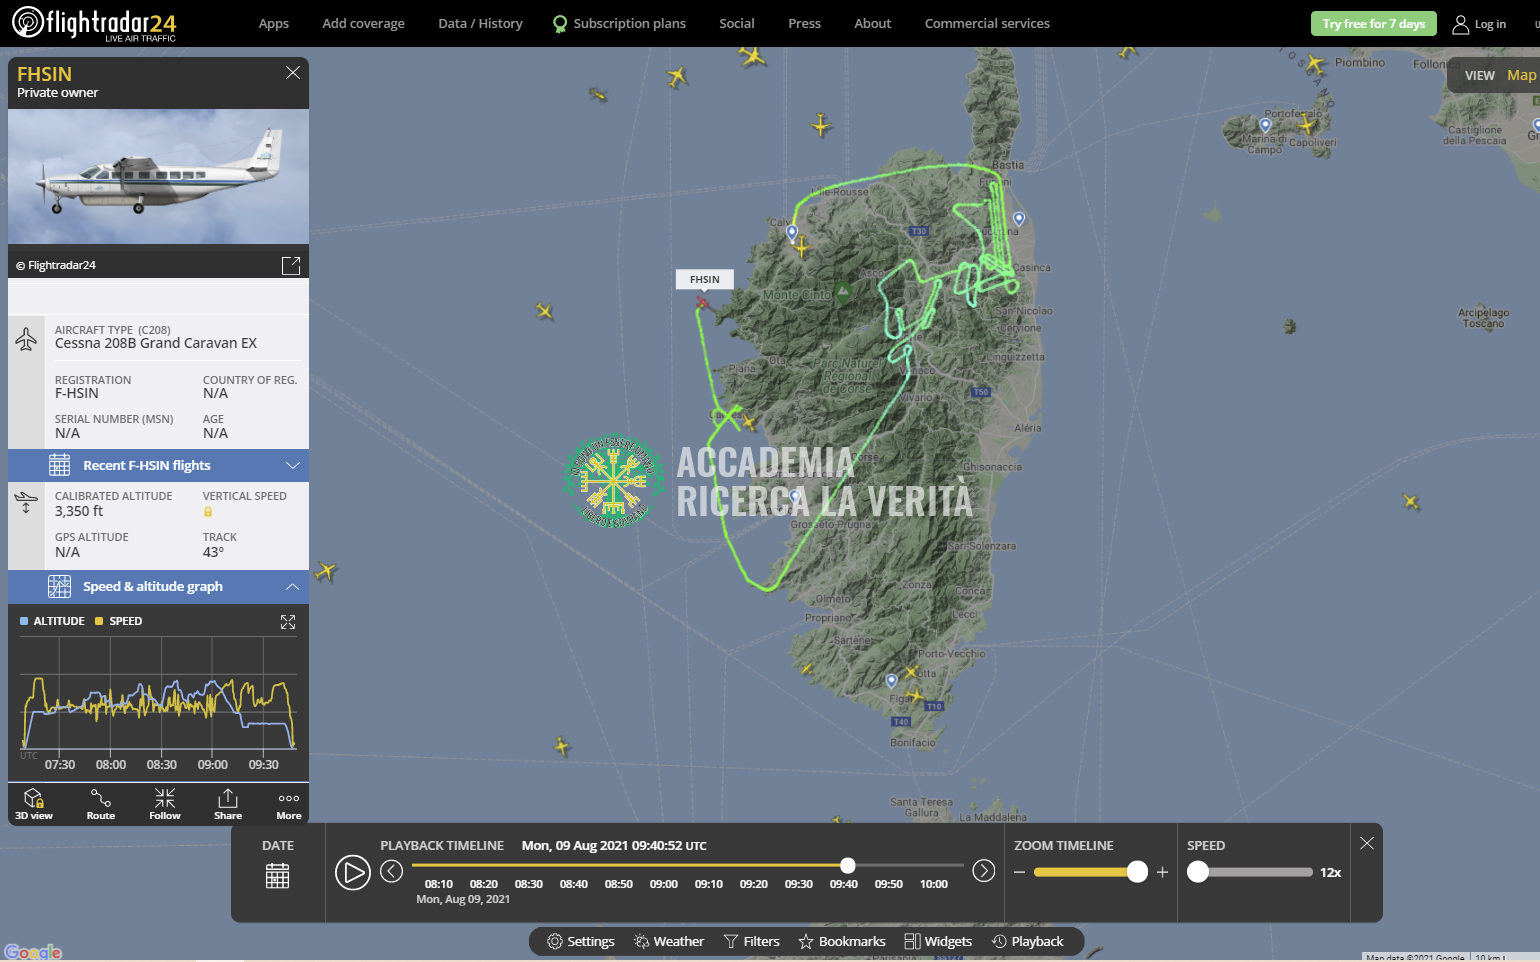
Task: Toggle the Altitude graph series
Action: pos(52,621)
